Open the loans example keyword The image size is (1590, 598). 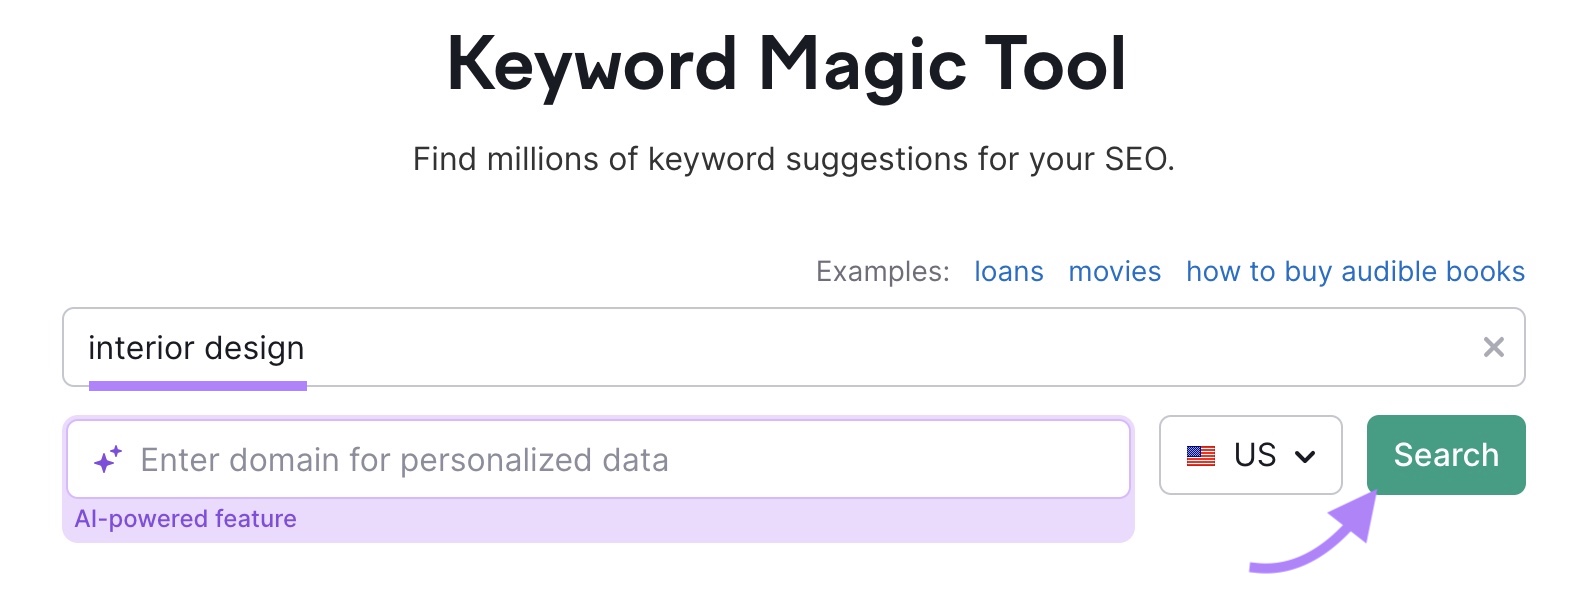coord(1008,271)
